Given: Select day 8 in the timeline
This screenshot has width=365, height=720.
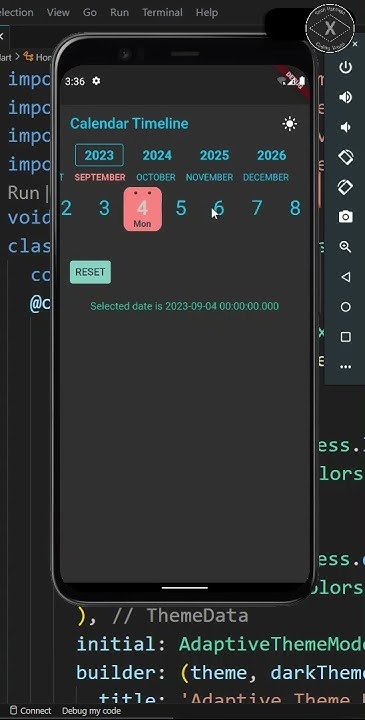Looking at the screenshot, I should pyautogui.click(x=295, y=208).
